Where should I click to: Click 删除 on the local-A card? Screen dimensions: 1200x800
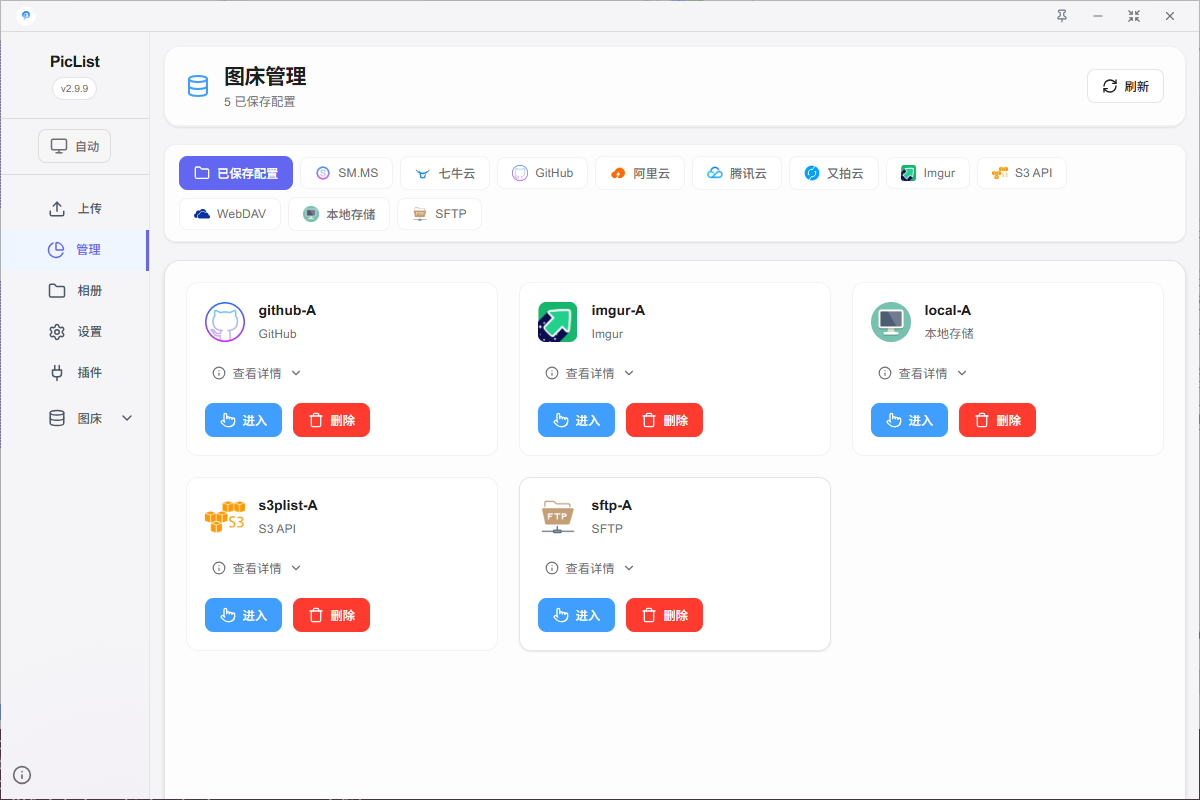pos(997,420)
